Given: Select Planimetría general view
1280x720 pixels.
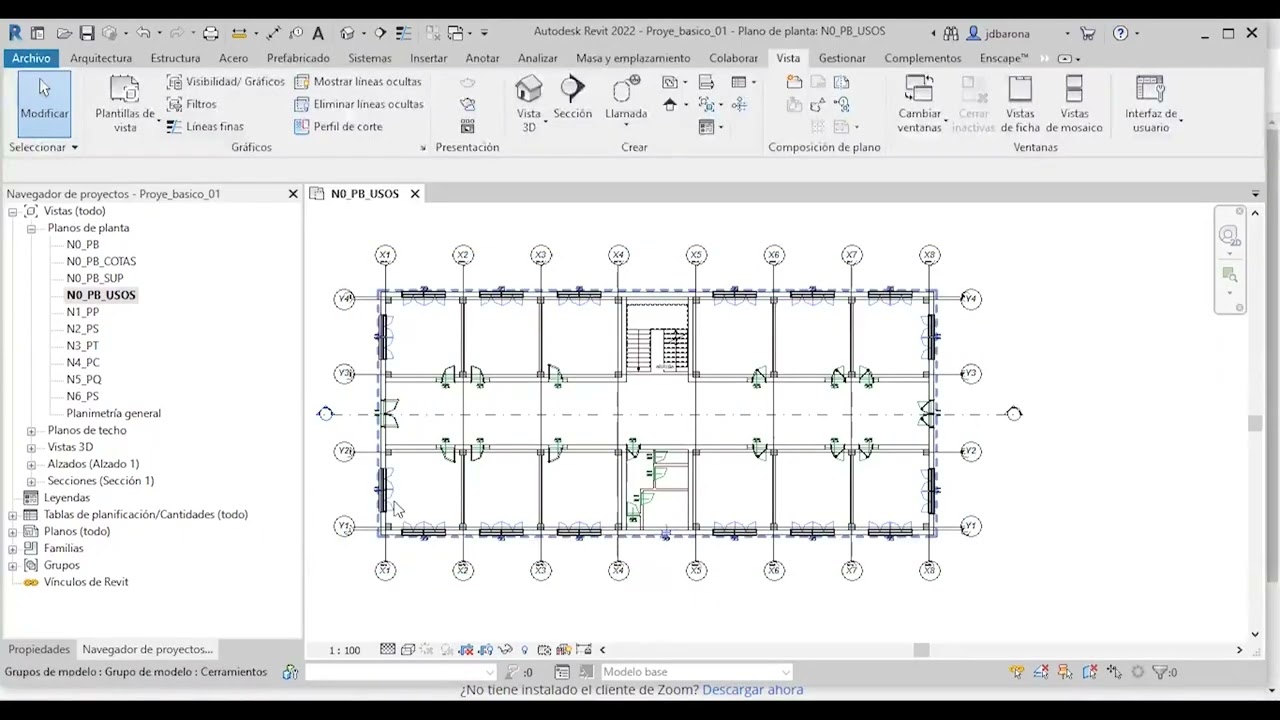Looking at the screenshot, I should point(113,413).
